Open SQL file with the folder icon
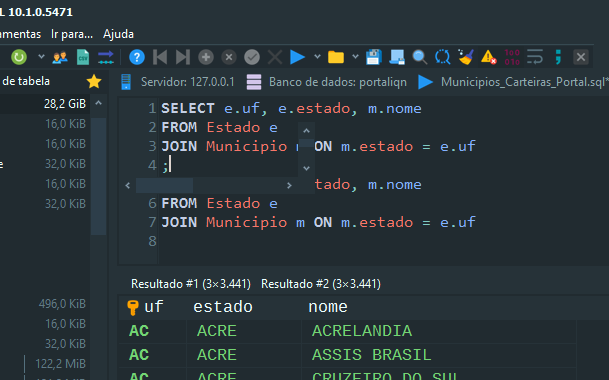The height and width of the screenshot is (380, 609). coord(336,57)
